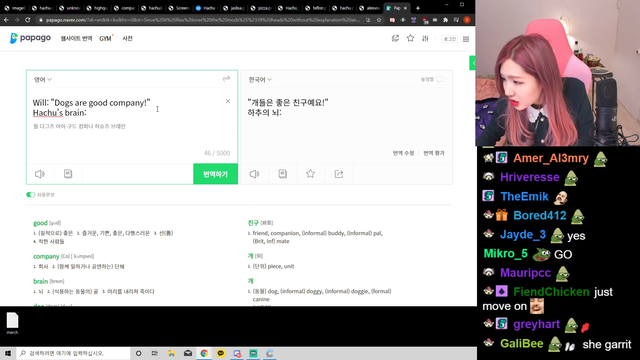Image resolution: width=640 pixels, height=360 pixels.
Task: Click the rate translation link
Action: [434, 153]
